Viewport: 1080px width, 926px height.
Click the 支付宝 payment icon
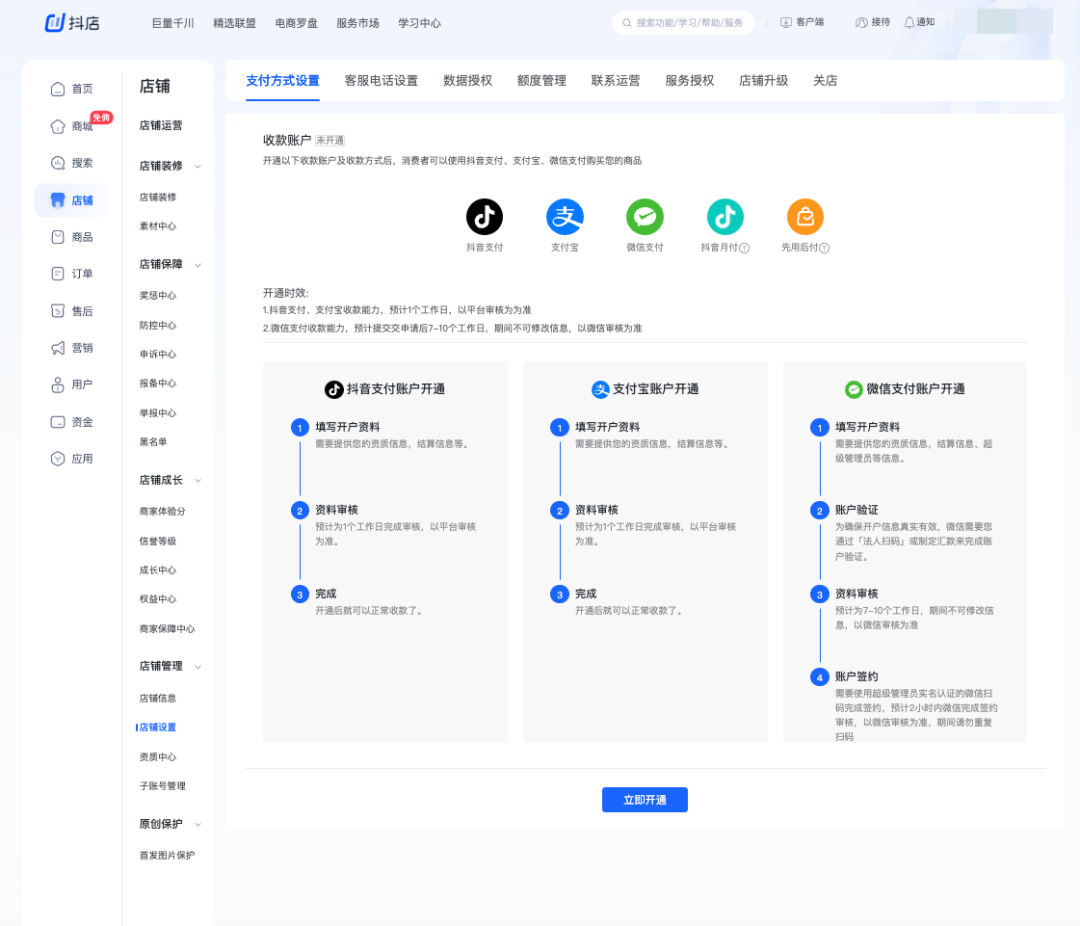[x=564, y=216]
